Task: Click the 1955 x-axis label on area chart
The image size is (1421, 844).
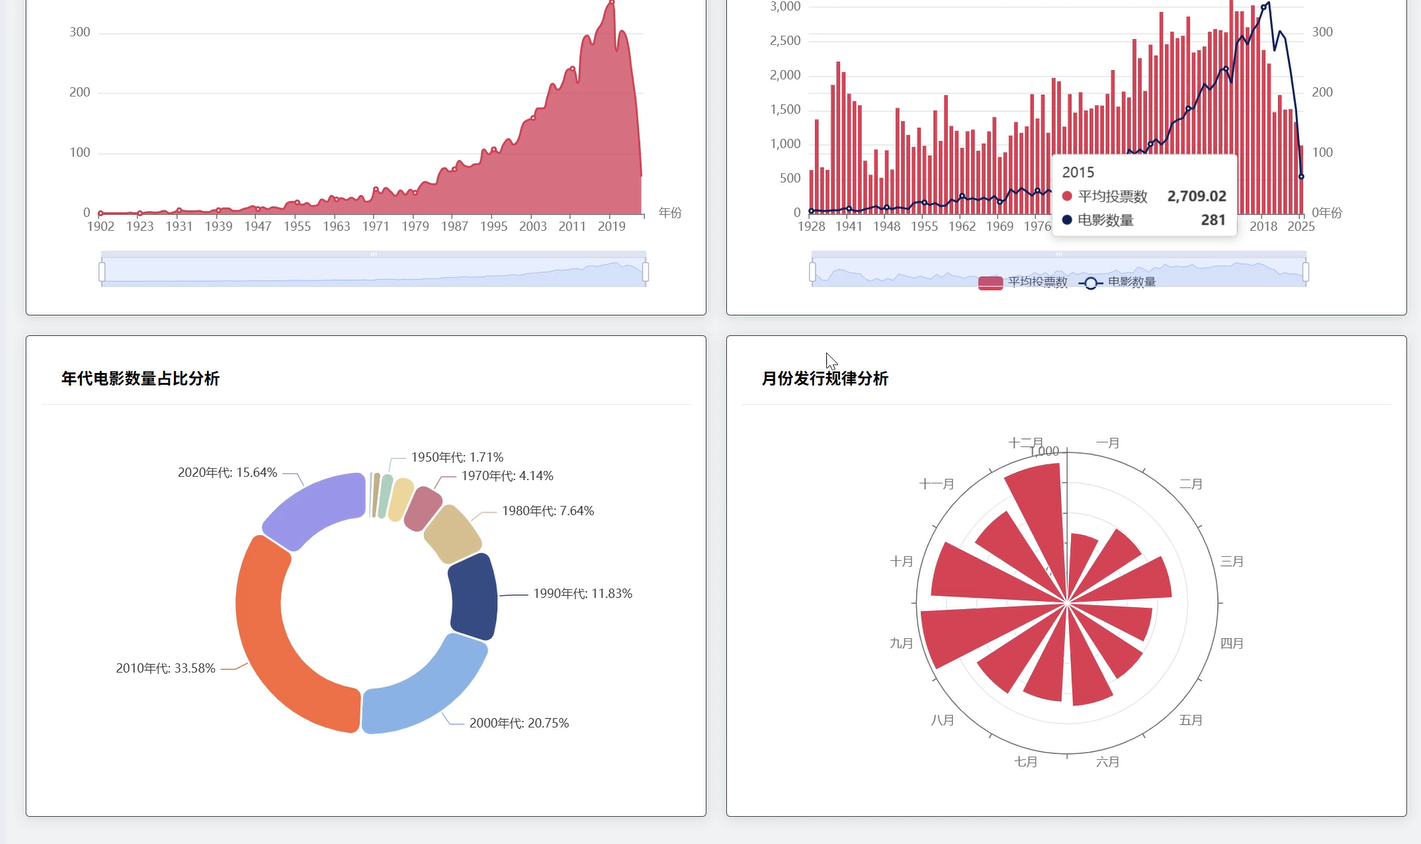Action: pyautogui.click(x=297, y=227)
